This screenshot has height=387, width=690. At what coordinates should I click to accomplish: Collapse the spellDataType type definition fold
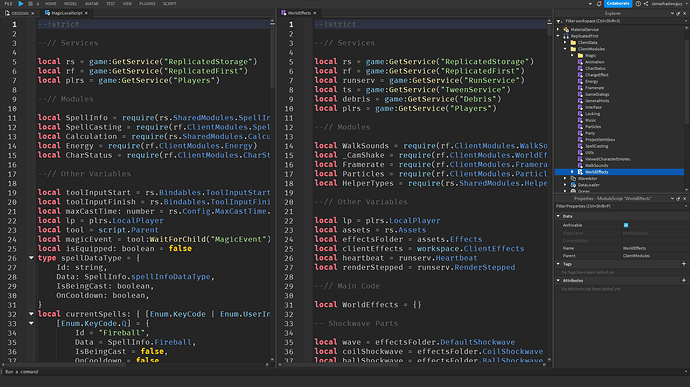(x=31, y=258)
